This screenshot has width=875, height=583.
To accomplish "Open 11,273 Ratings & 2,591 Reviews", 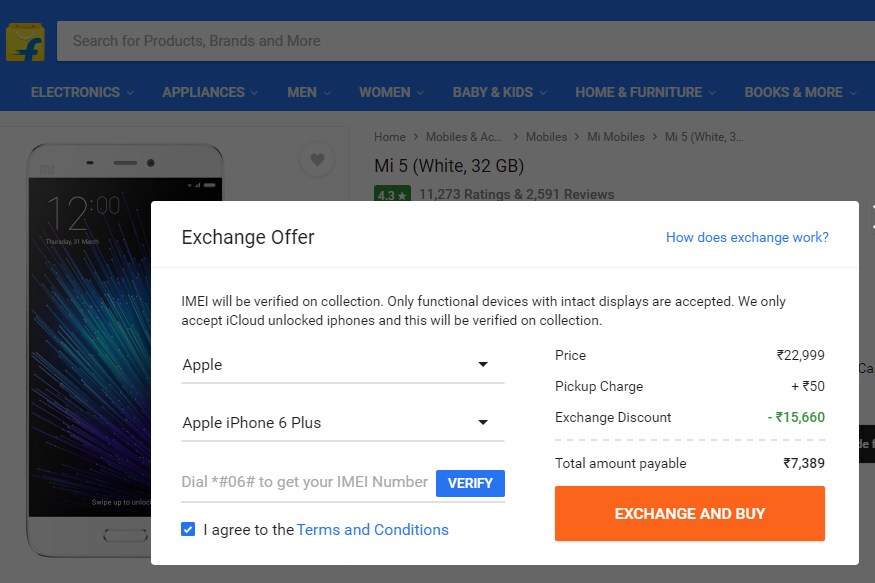I will pos(517,194).
